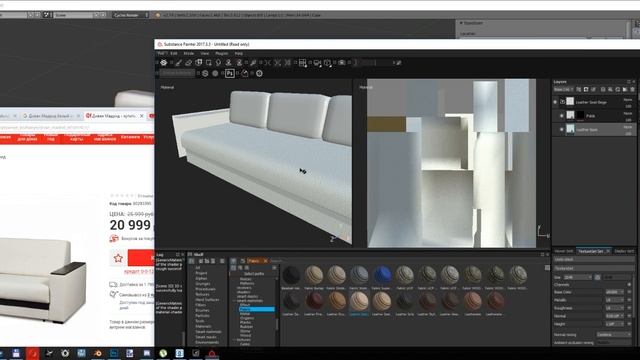Click the shelf filter funnel icon
The width and height of the screenshot is (640, 360).
pyautogui.click(x=233, y=261)
